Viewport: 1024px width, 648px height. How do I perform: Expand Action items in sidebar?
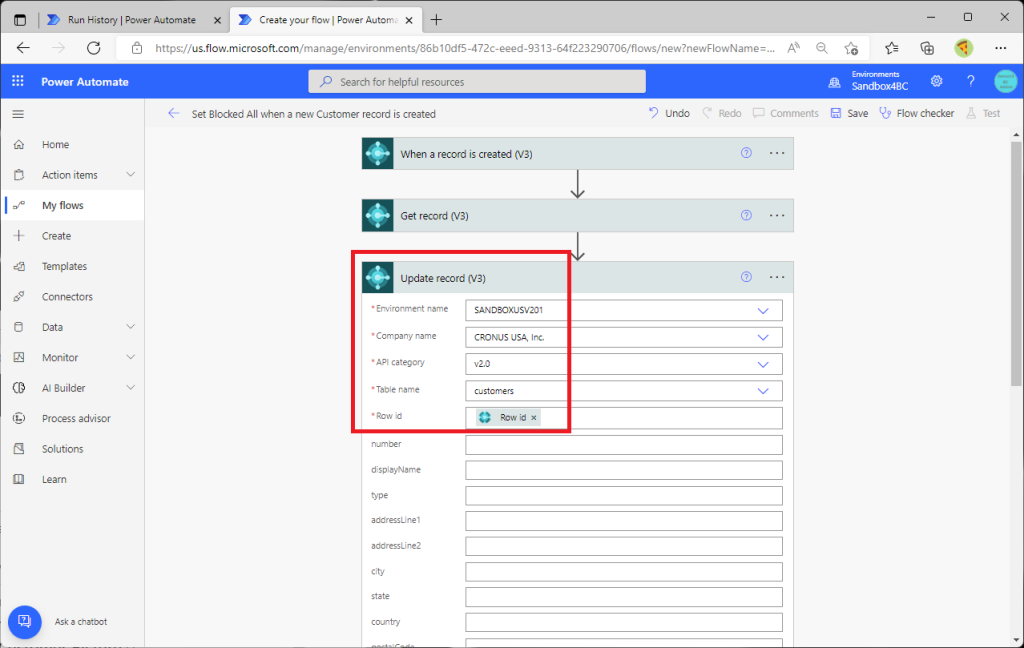tap(131, 174)
